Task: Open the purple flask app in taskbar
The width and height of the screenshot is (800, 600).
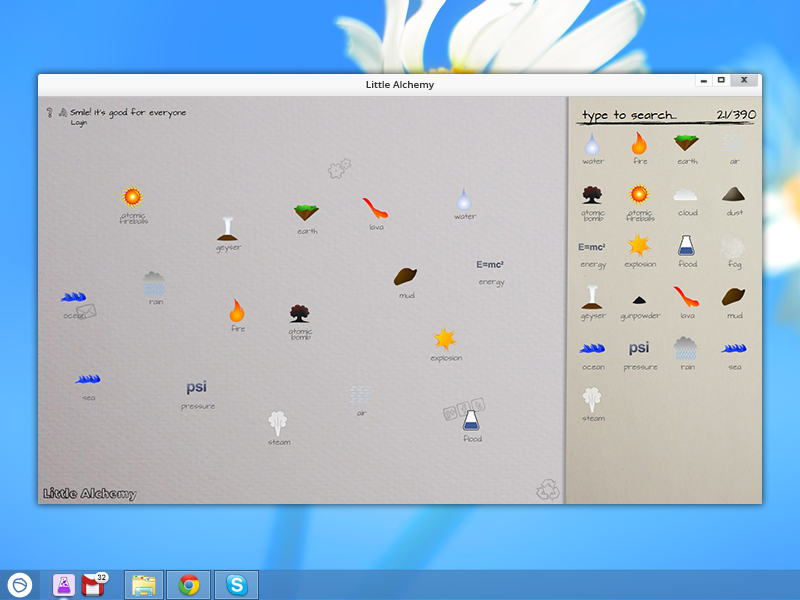Action: coord(64,585)
